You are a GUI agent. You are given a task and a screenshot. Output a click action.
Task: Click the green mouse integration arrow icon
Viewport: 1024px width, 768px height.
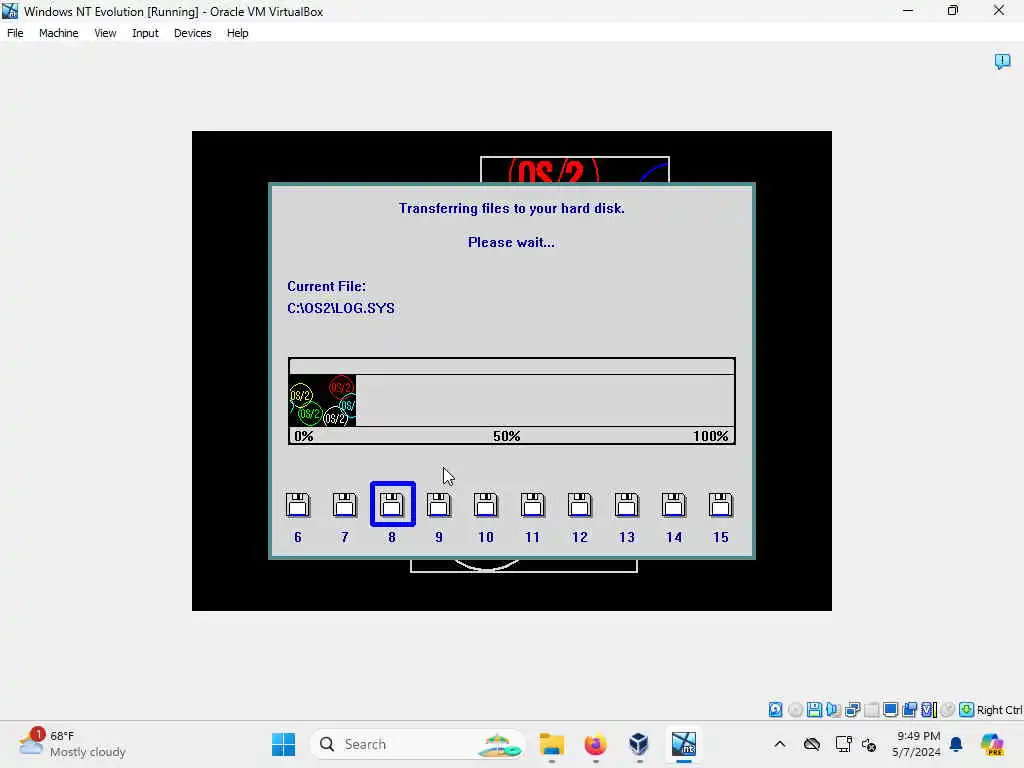tap(967, 709)
